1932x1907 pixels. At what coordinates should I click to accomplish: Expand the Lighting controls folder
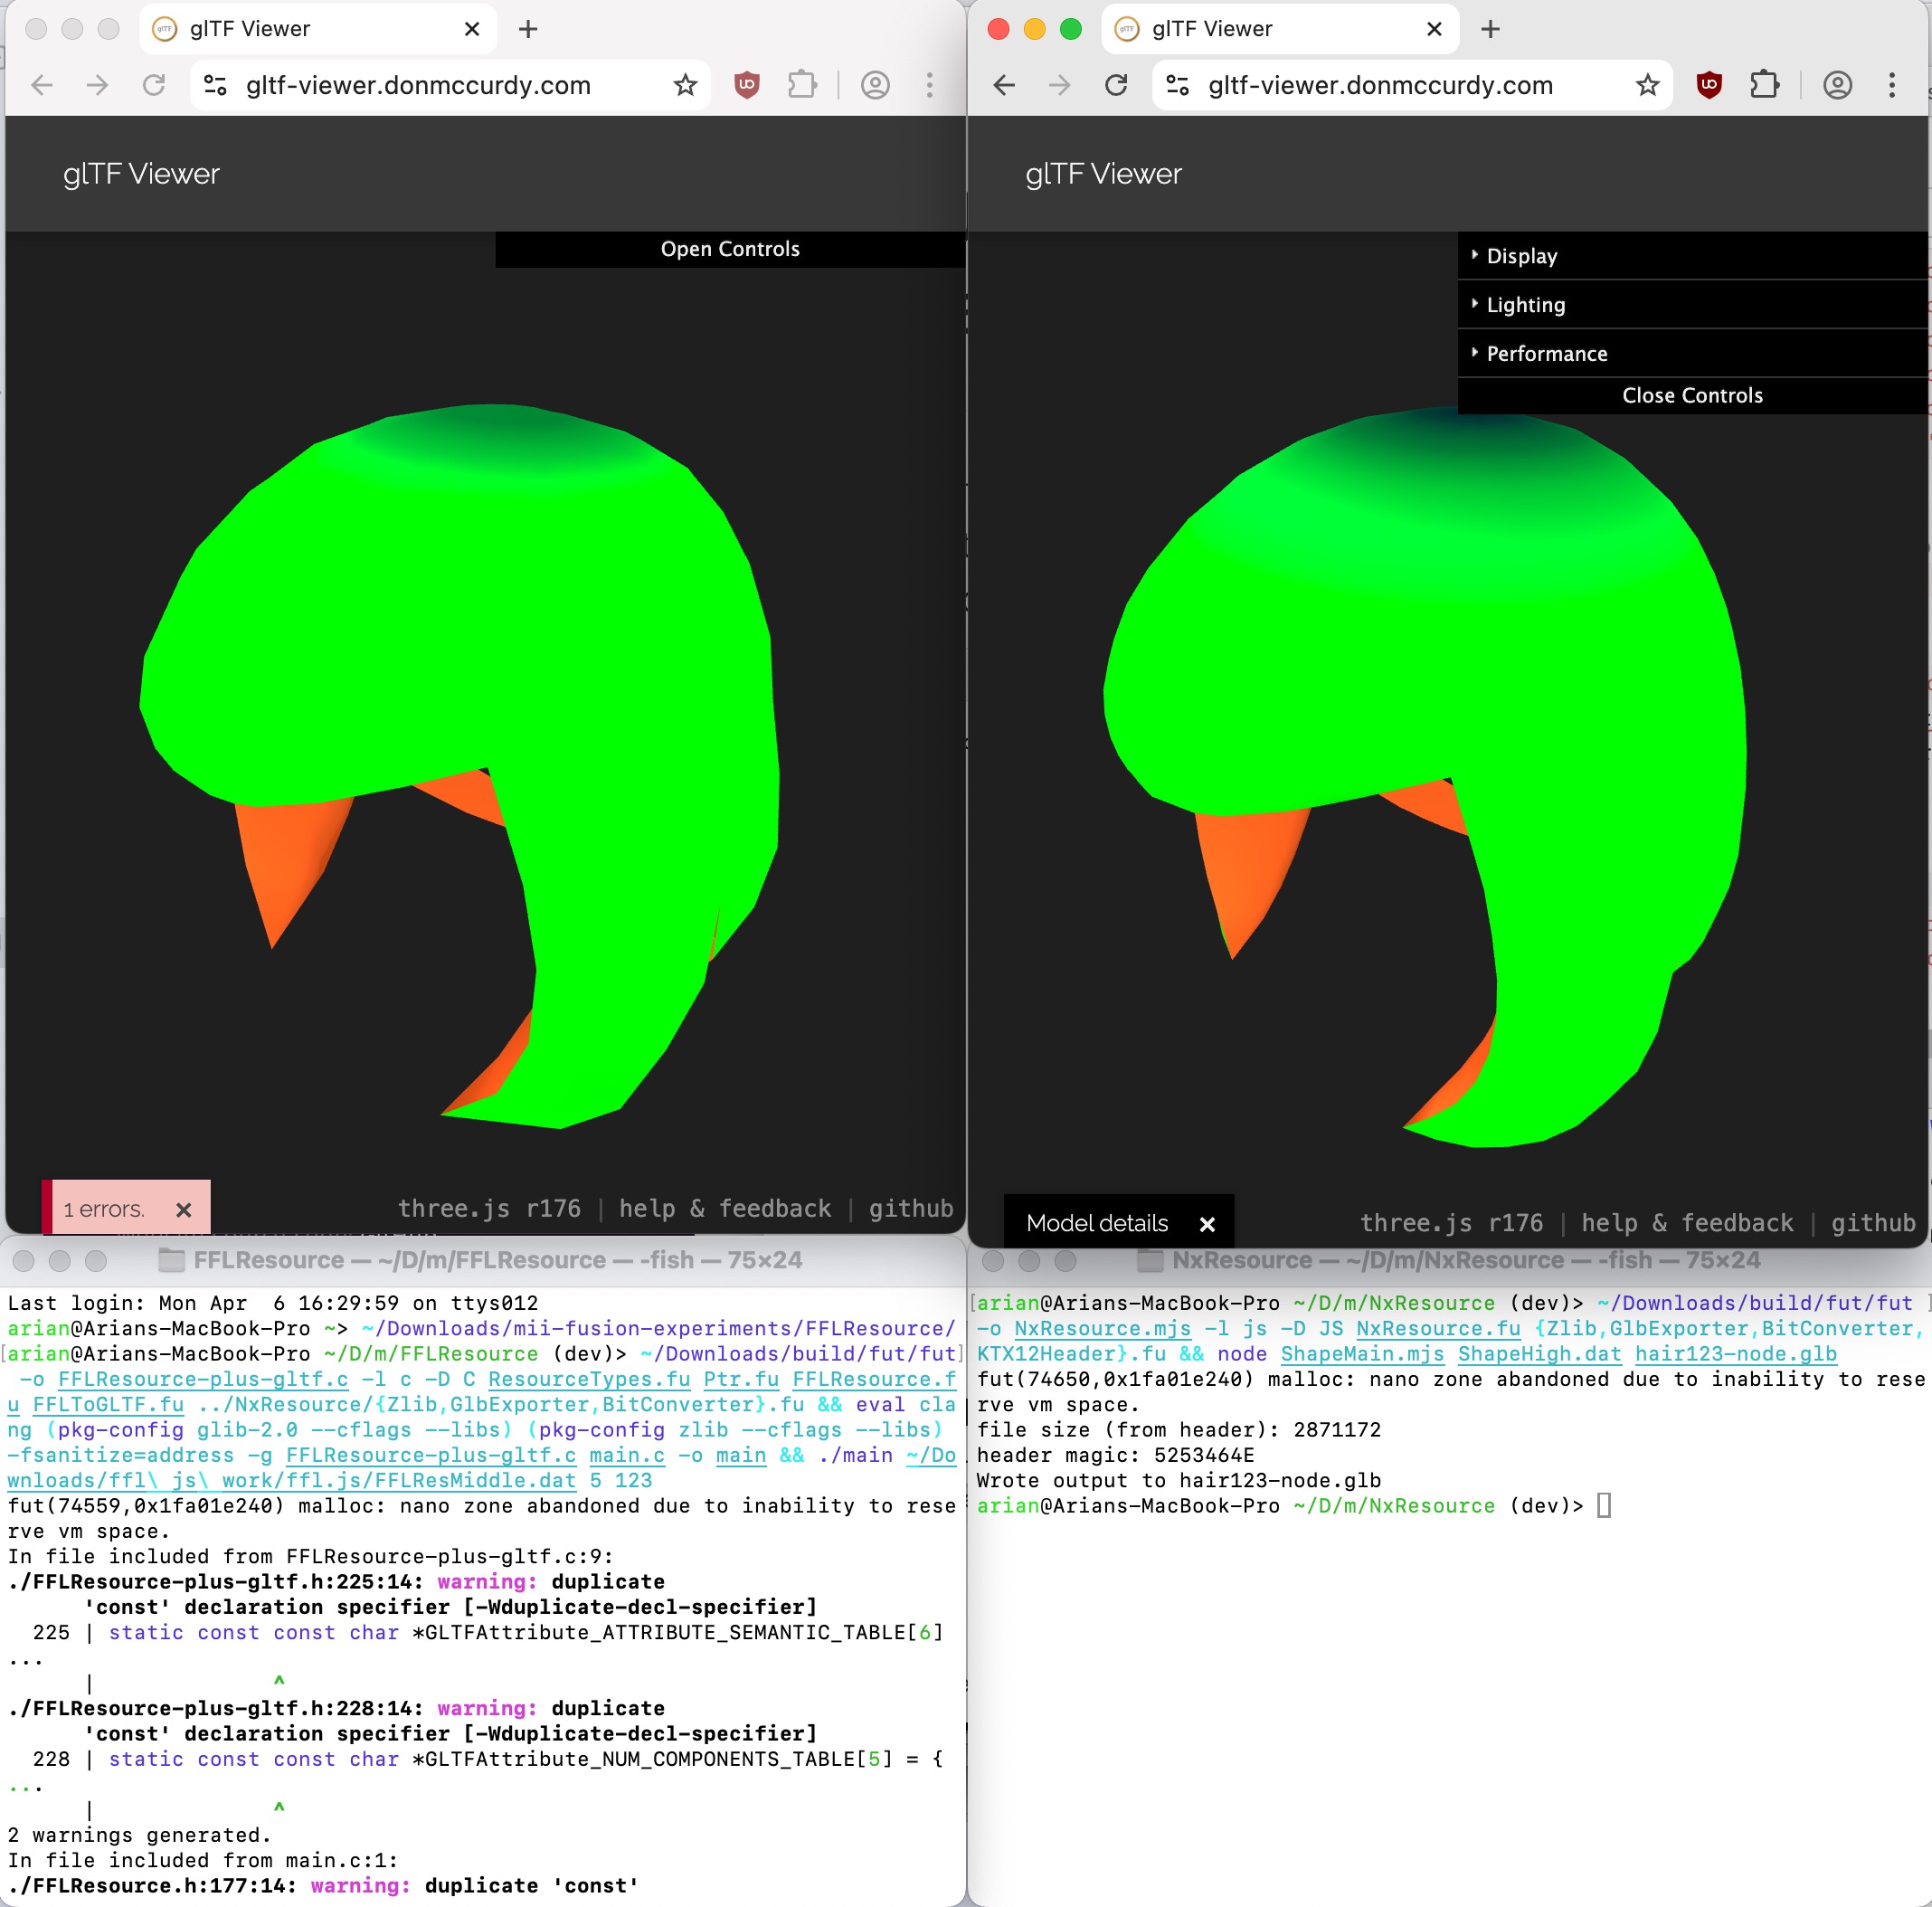click(1525, 305)
